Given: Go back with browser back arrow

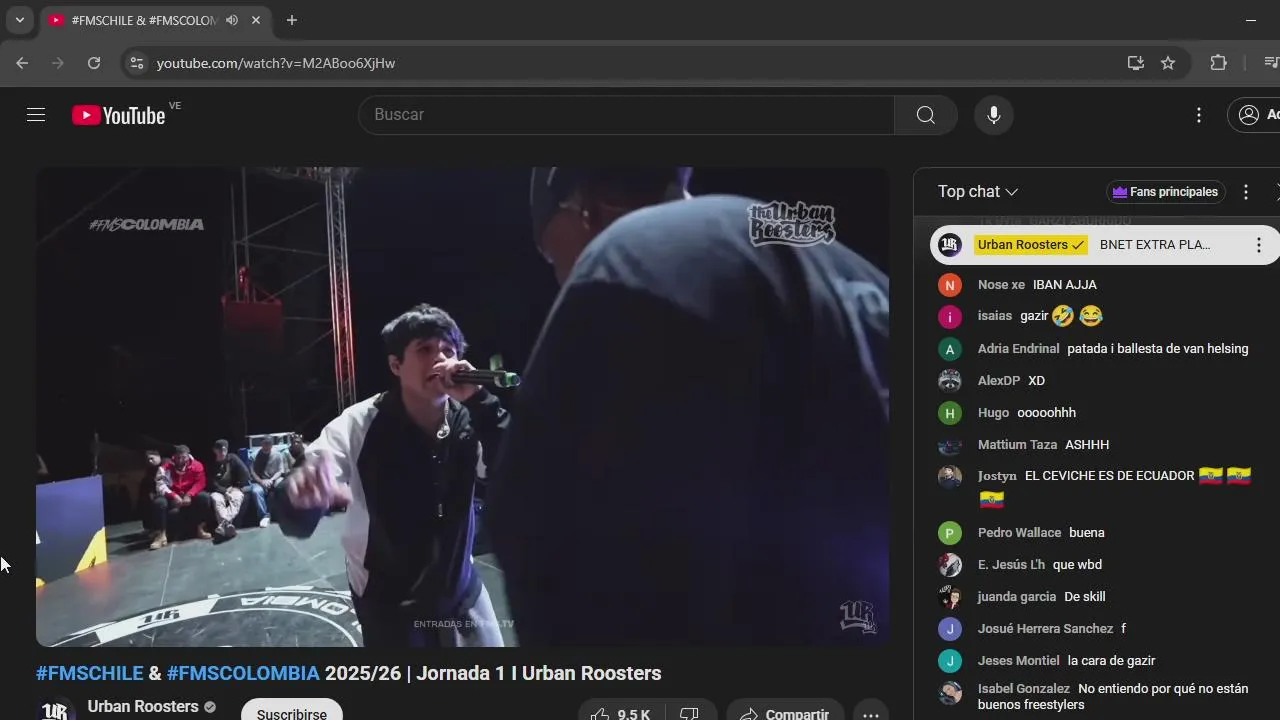Looking at the screenshot, I should (x=22, y=63).
